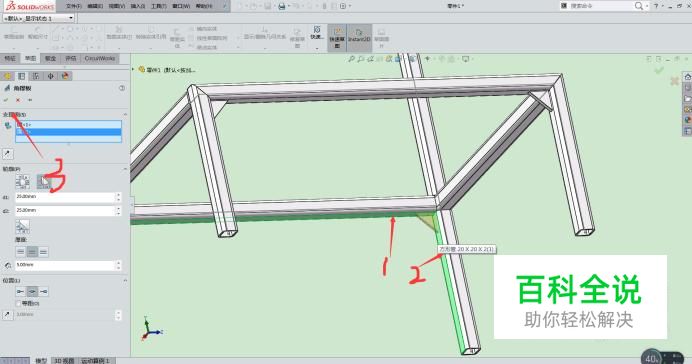
Task: Switch to the 模型 model tab
Action: tap(41, 360)
